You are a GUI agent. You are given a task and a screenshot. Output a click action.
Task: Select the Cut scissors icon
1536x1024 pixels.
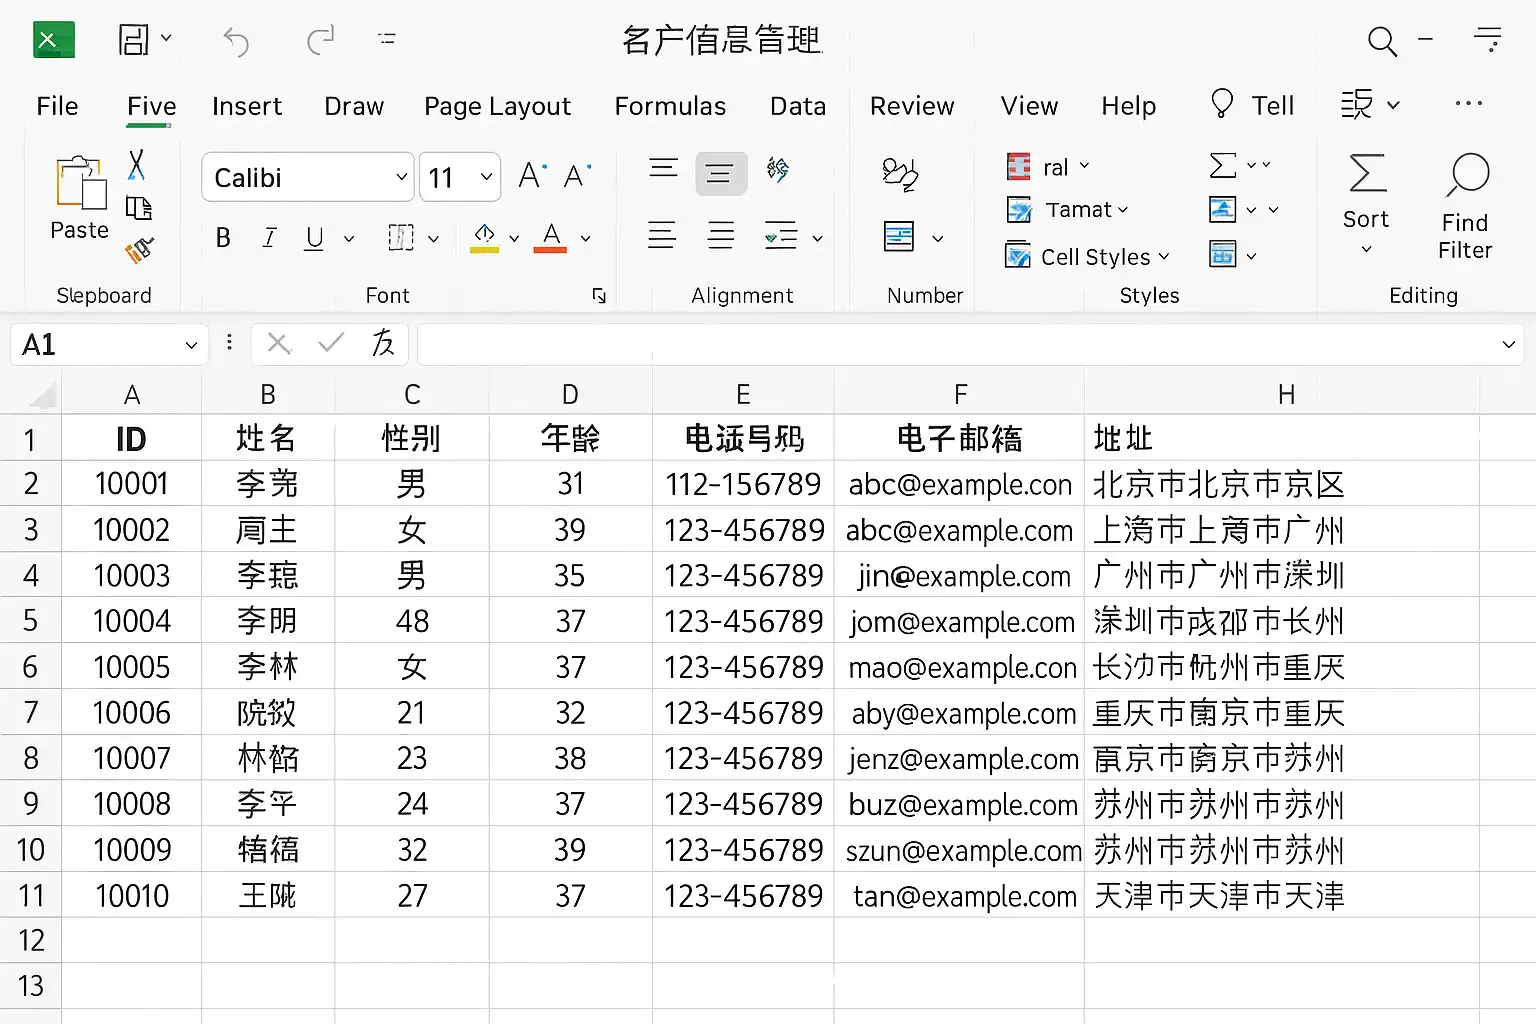[137, 164]
